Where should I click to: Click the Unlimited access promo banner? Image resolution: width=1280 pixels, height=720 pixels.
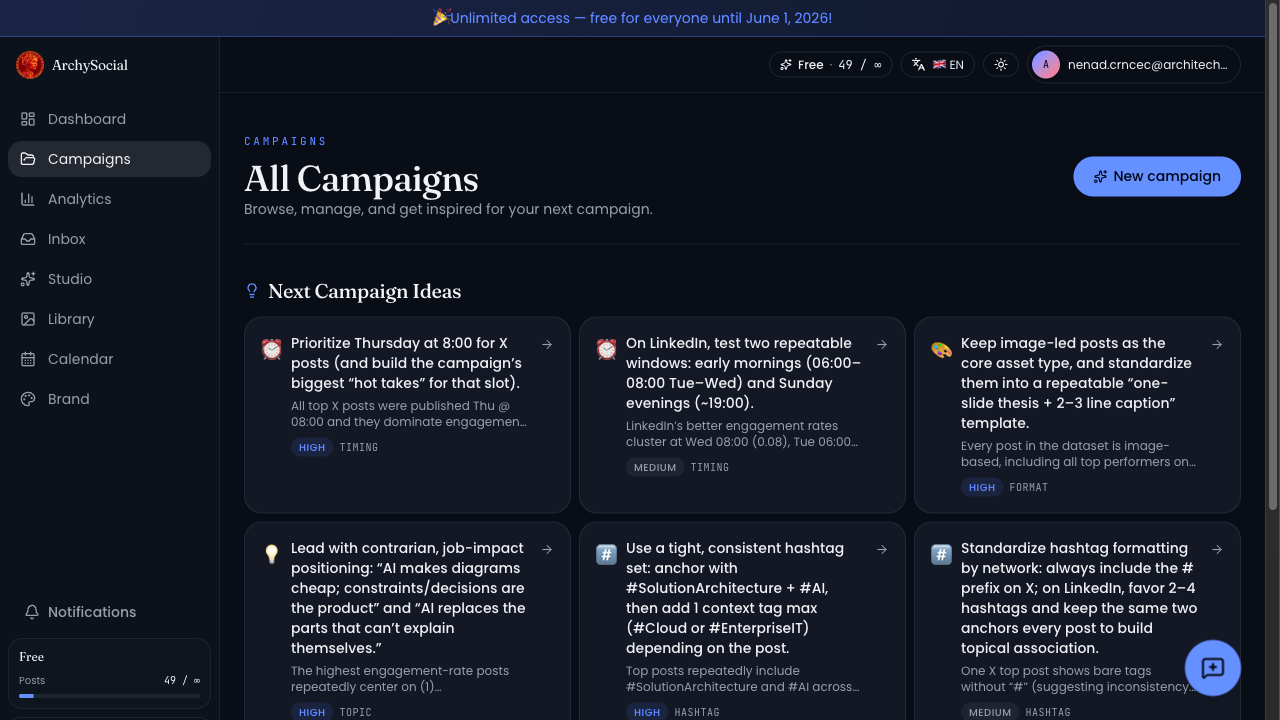632,18
